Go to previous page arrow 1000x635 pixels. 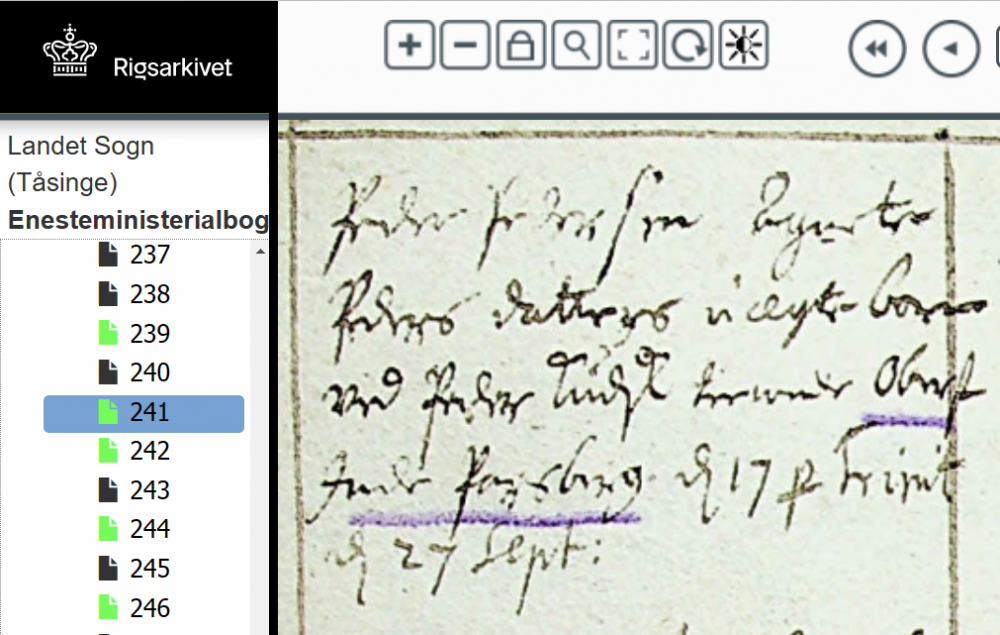point(952,48)
